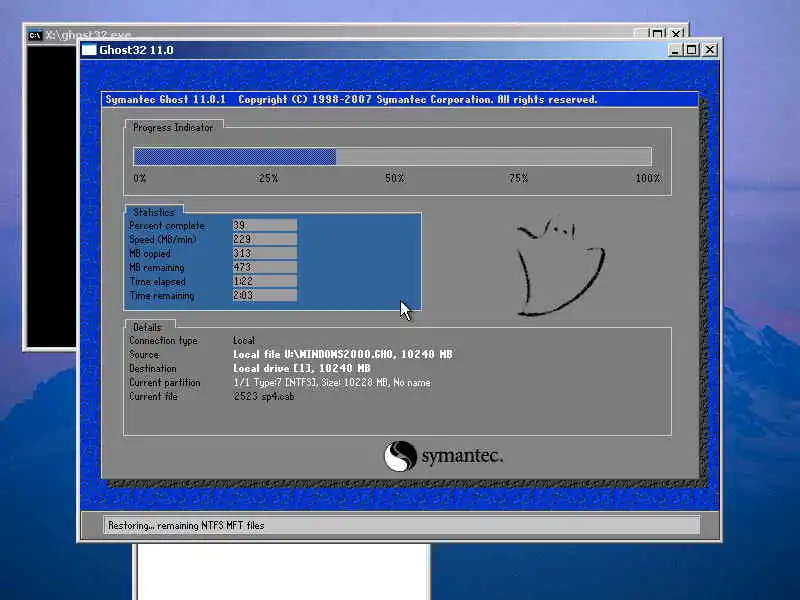Click the Statistics group label
The height and width of the screenshot is (600, 800).
tap(154, 212)
